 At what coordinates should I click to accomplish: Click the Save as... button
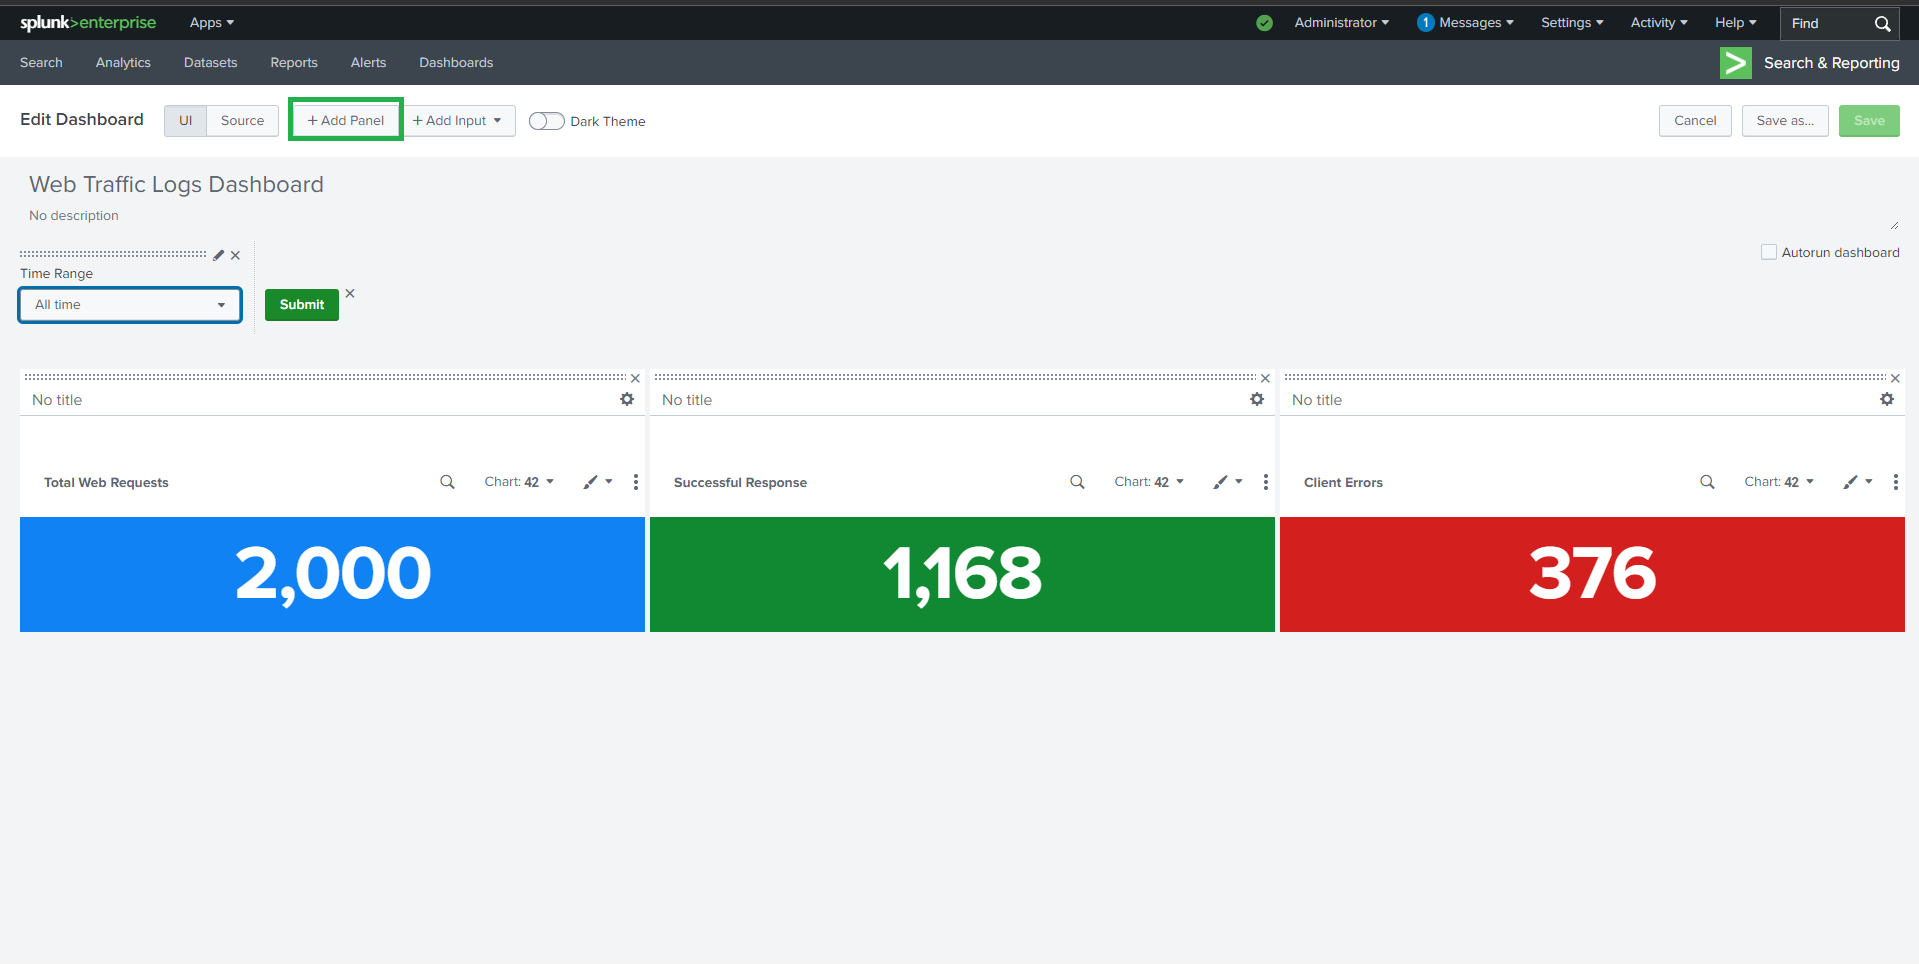(1785, 120)
